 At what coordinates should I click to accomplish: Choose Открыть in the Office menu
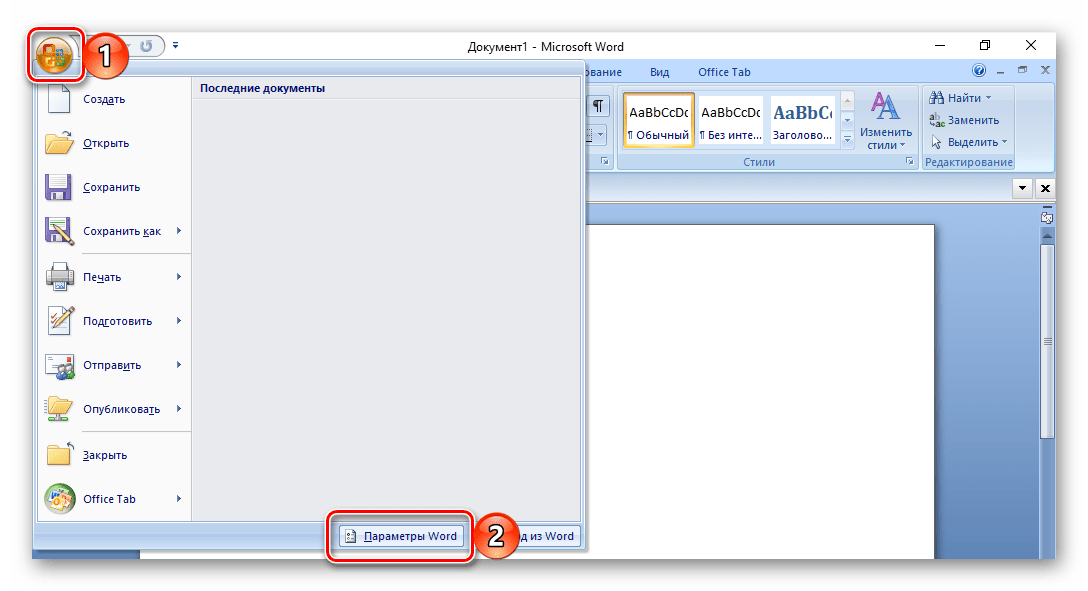[x=106, y=143]
